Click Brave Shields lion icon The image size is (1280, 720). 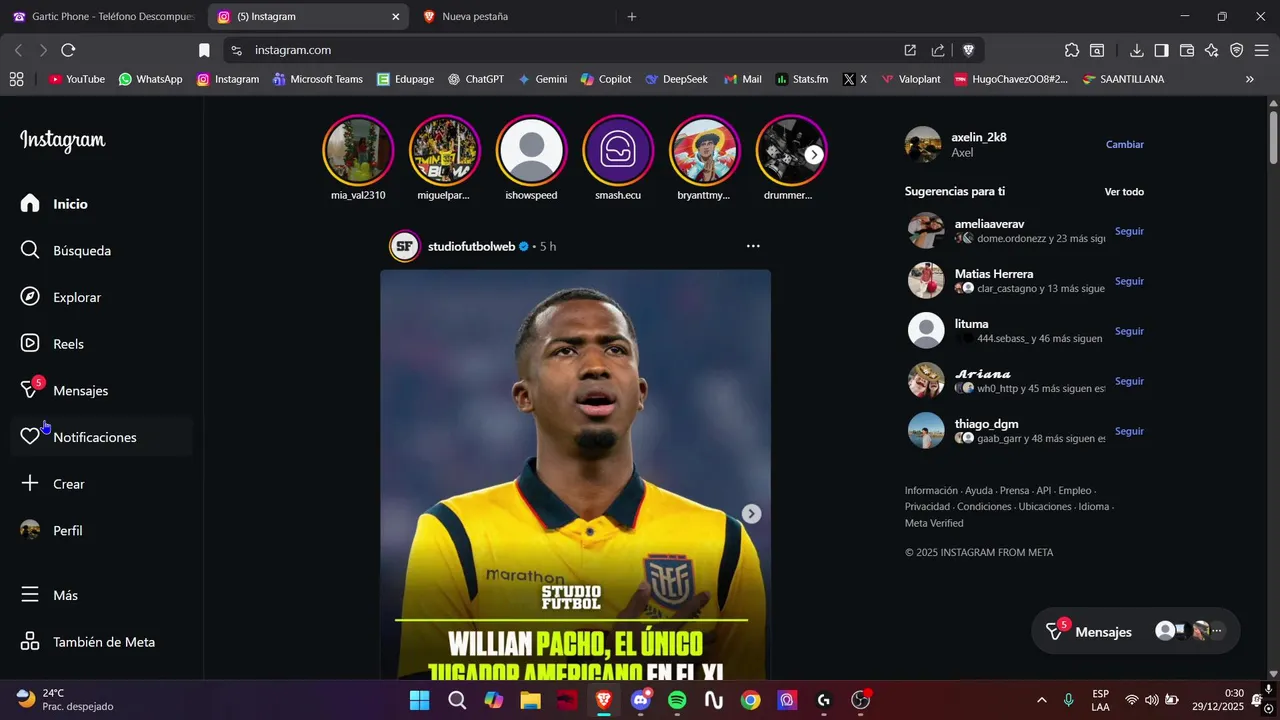(968, 50)
